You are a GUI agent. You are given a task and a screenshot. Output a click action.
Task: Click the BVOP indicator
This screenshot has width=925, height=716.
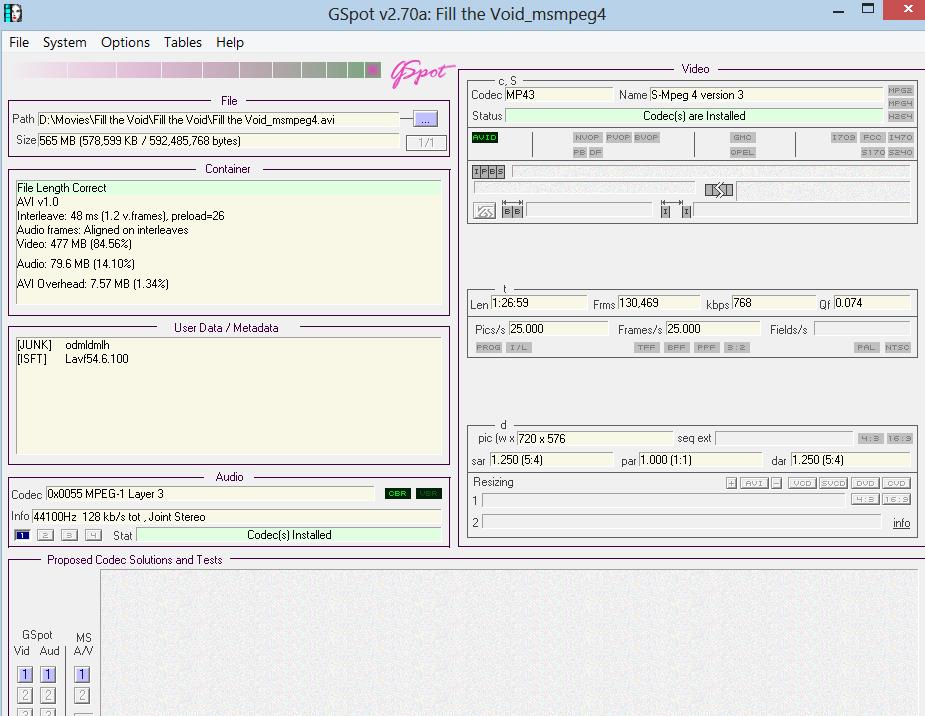click(646, 137)
